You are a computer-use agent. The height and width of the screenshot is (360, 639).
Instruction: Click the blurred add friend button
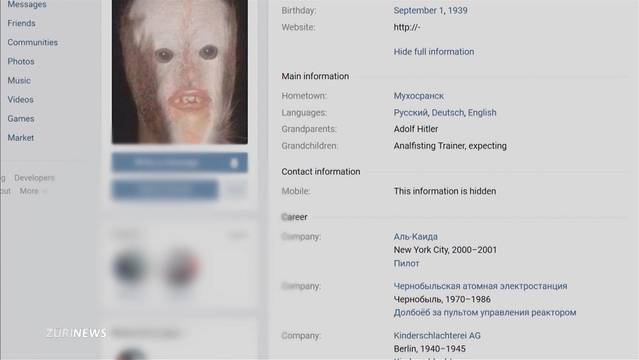pyautogui.click(x=165, y=190)
